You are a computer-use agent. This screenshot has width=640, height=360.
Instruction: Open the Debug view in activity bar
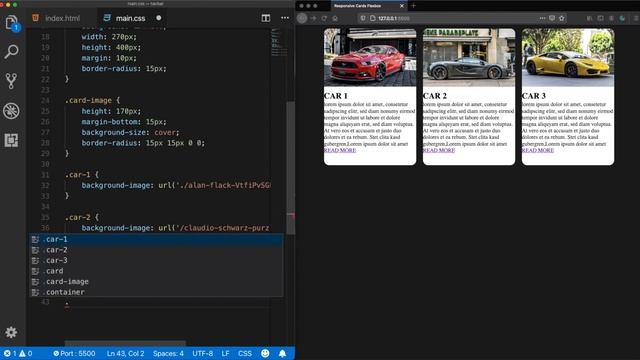(11, 111)
